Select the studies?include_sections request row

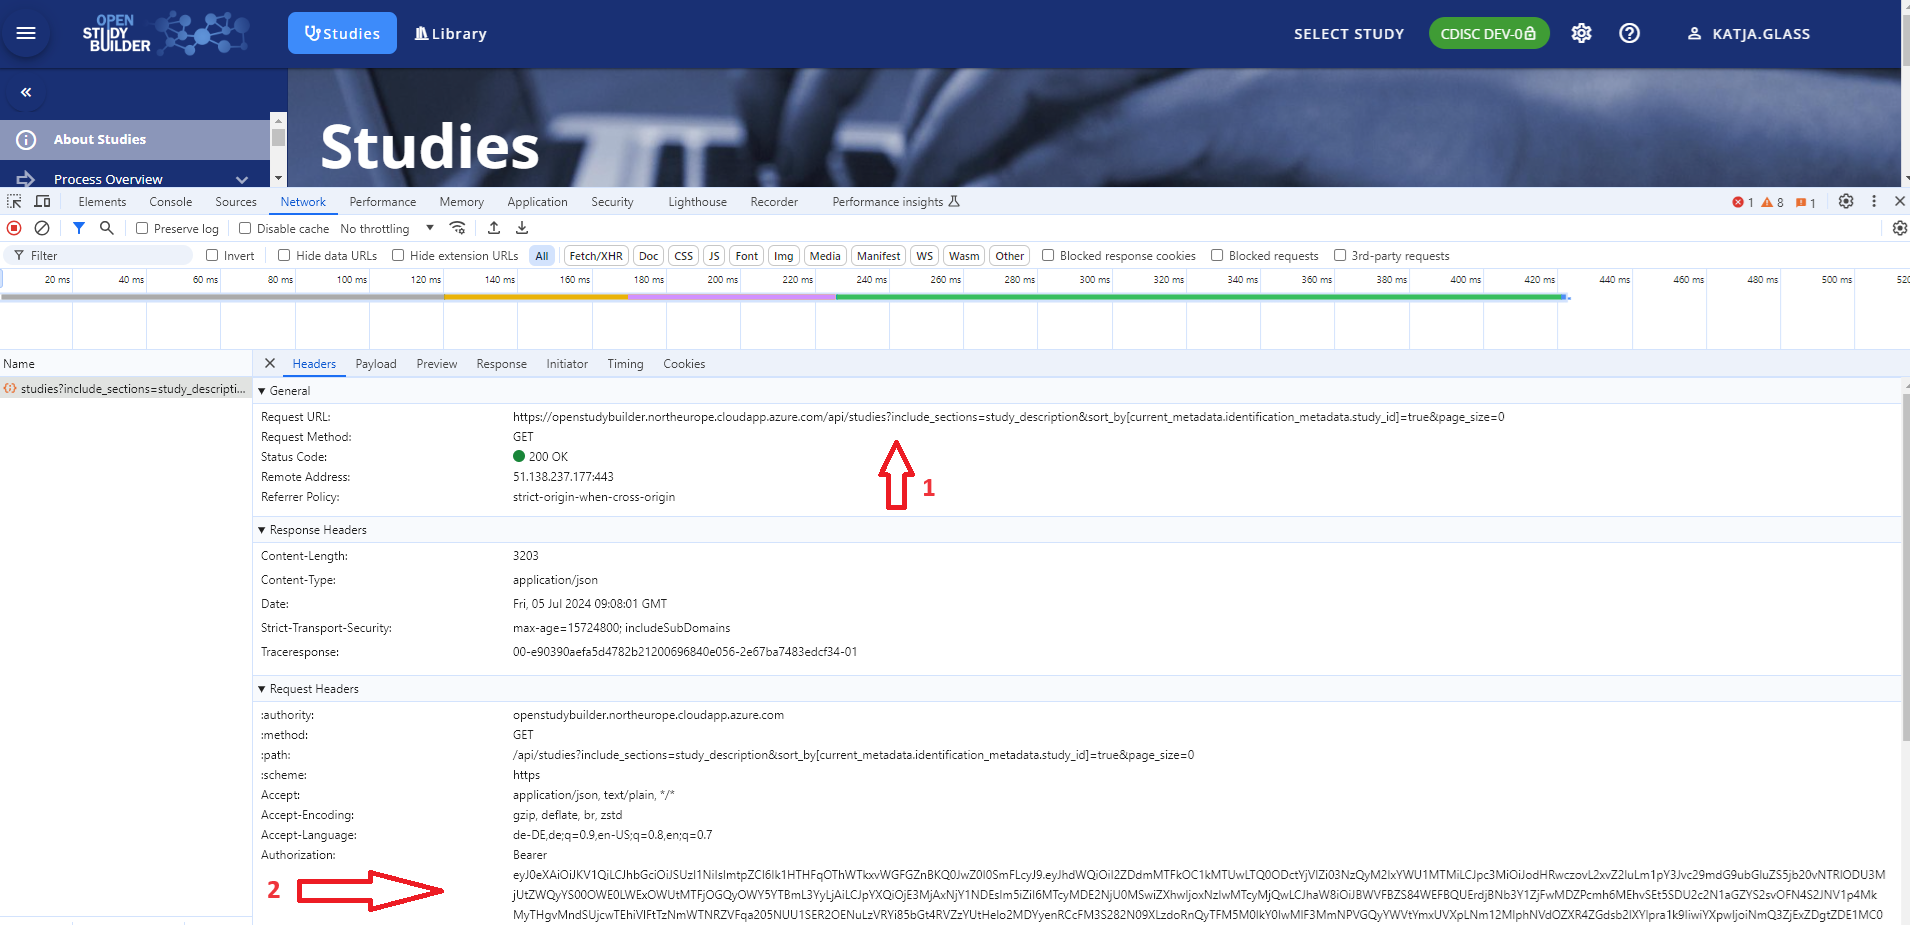(x=126, y=388)
